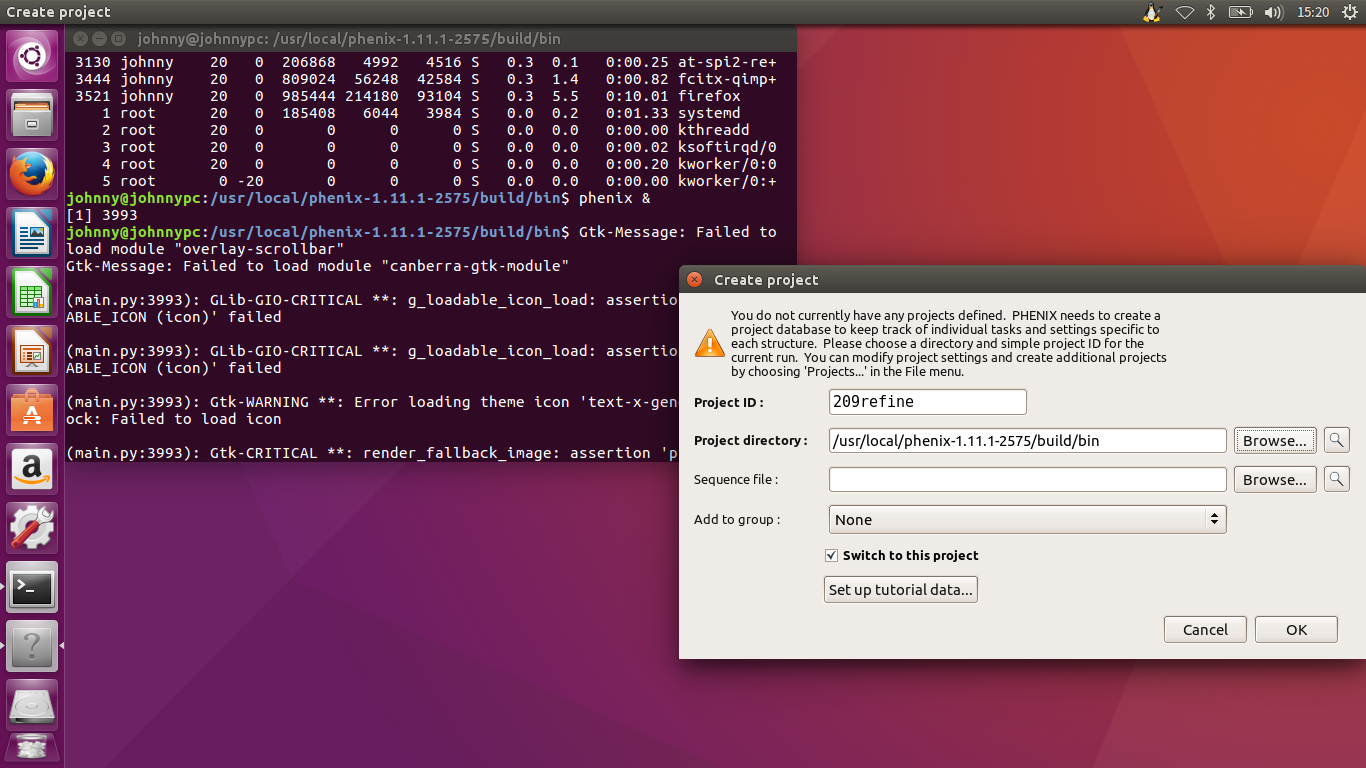This screenshot has height=768, width=1366.
Task: Click the Terminal icon in the dock
Action: (x=32, y=588)
